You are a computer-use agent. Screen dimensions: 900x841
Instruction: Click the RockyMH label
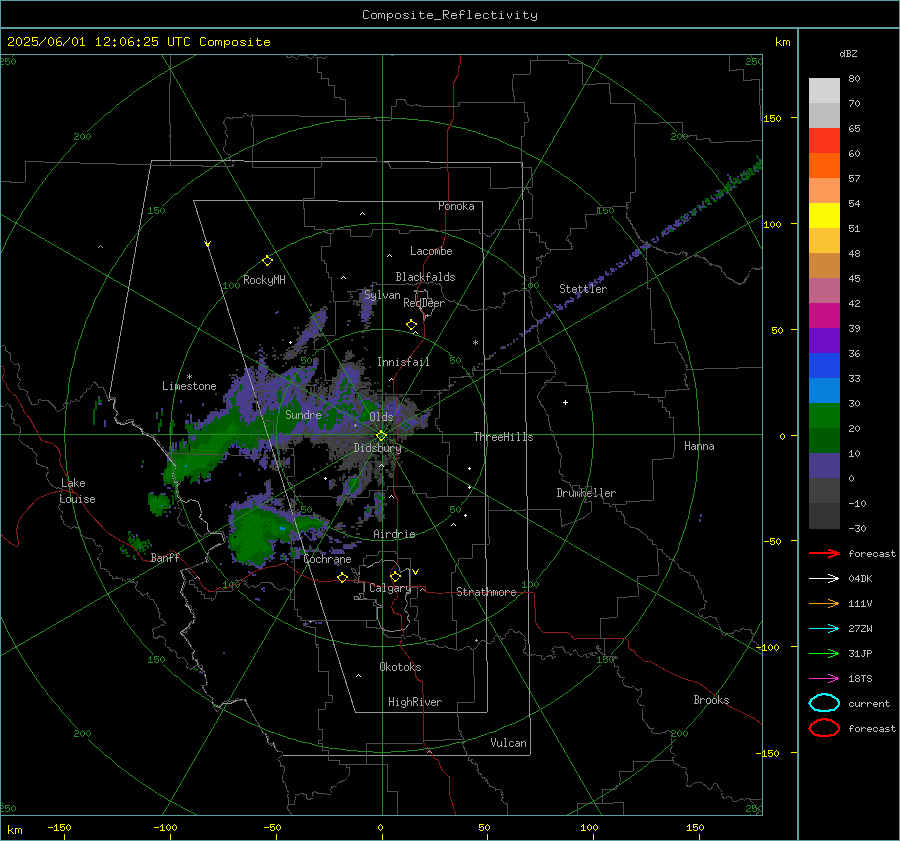pos(264,280)
